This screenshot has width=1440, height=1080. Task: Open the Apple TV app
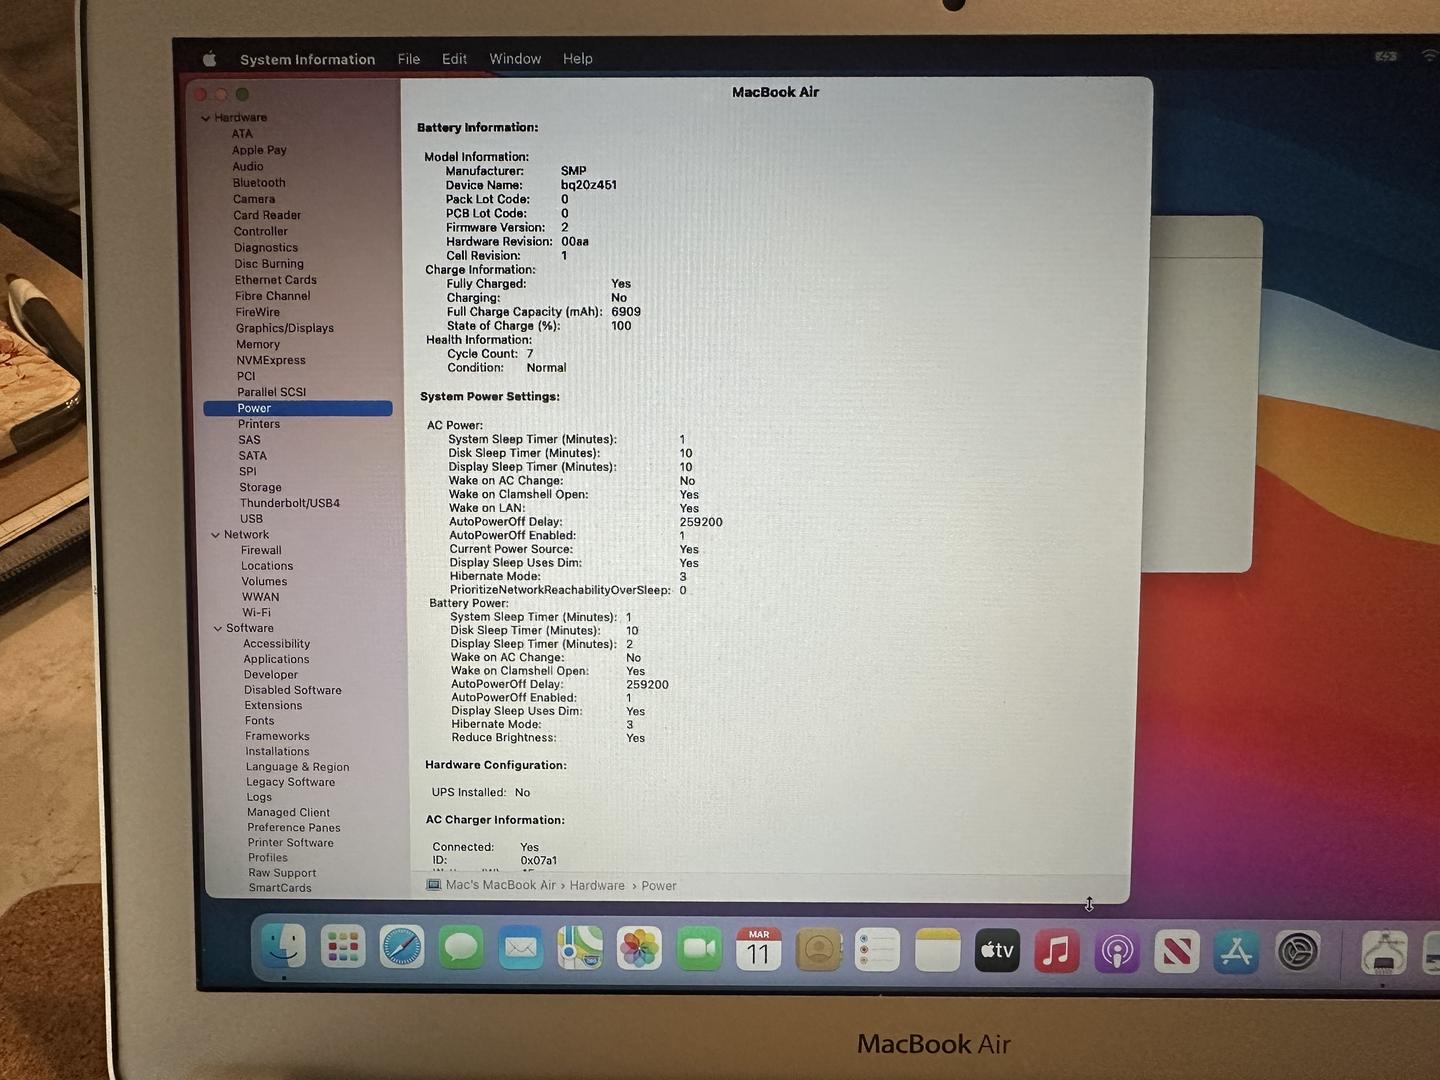997,951
